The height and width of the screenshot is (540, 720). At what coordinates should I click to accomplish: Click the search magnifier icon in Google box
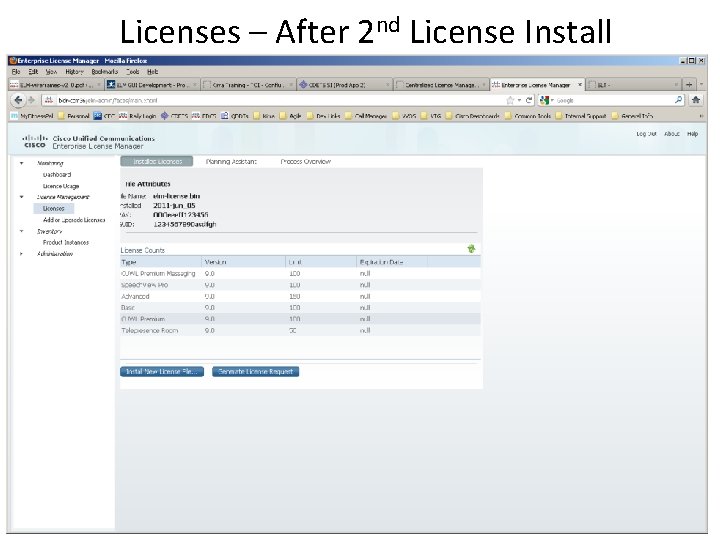click(678, 100)
